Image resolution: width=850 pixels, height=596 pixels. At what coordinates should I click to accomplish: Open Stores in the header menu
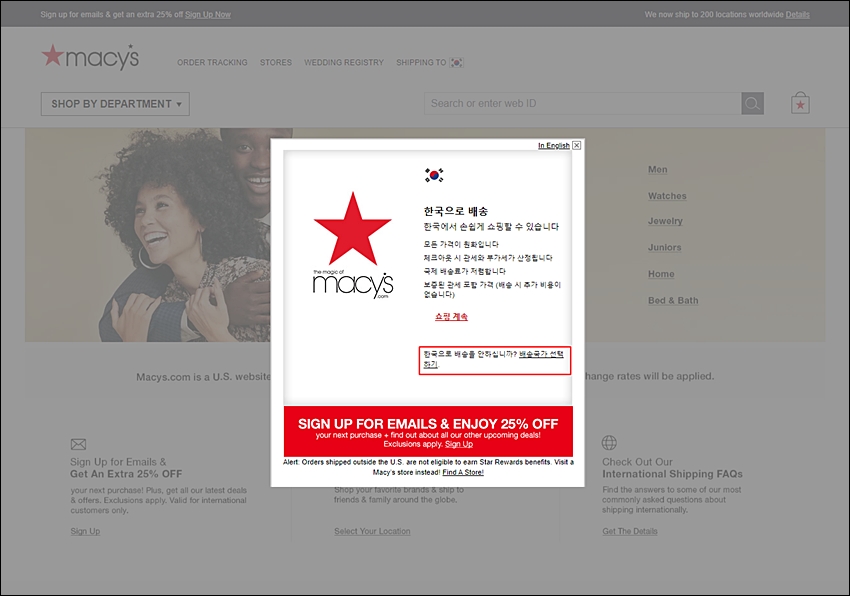coord(275,62)
